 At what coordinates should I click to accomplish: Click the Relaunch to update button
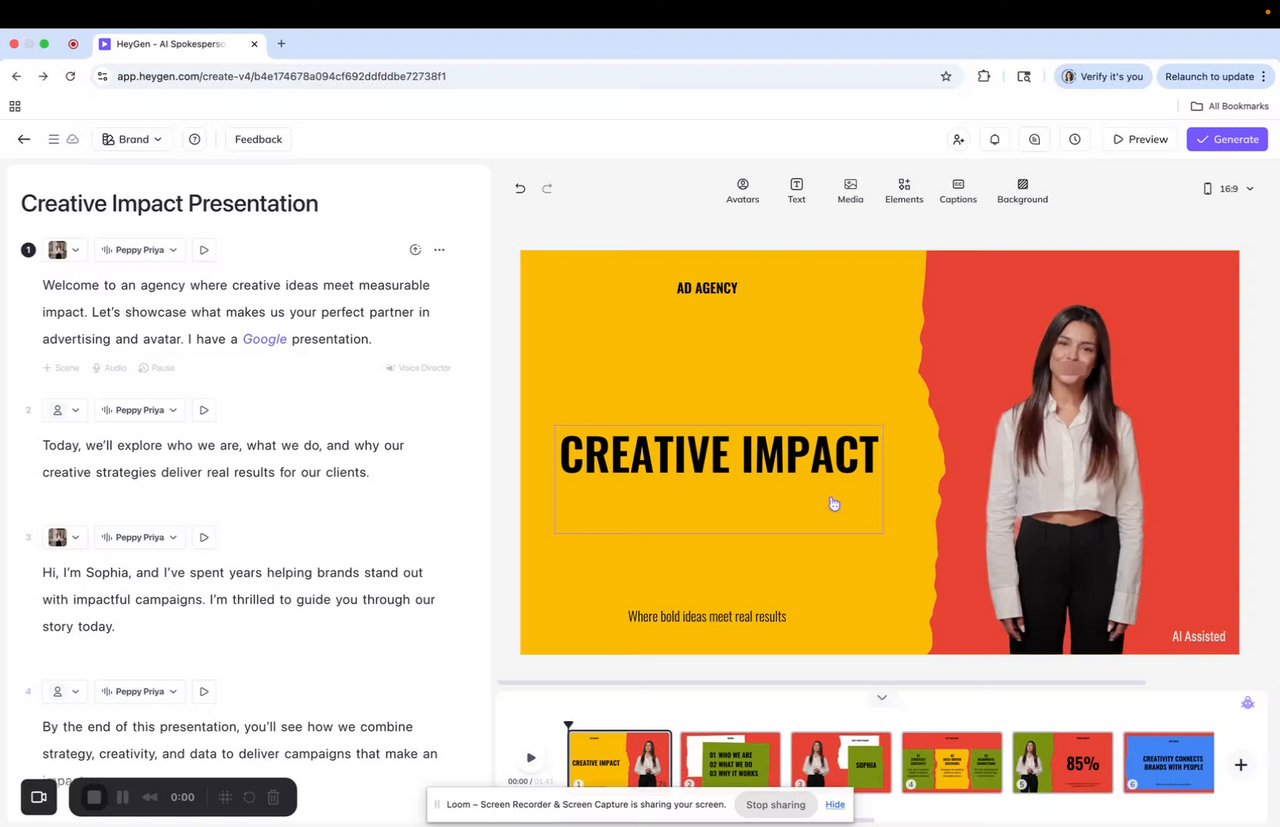coord(1216,76)
